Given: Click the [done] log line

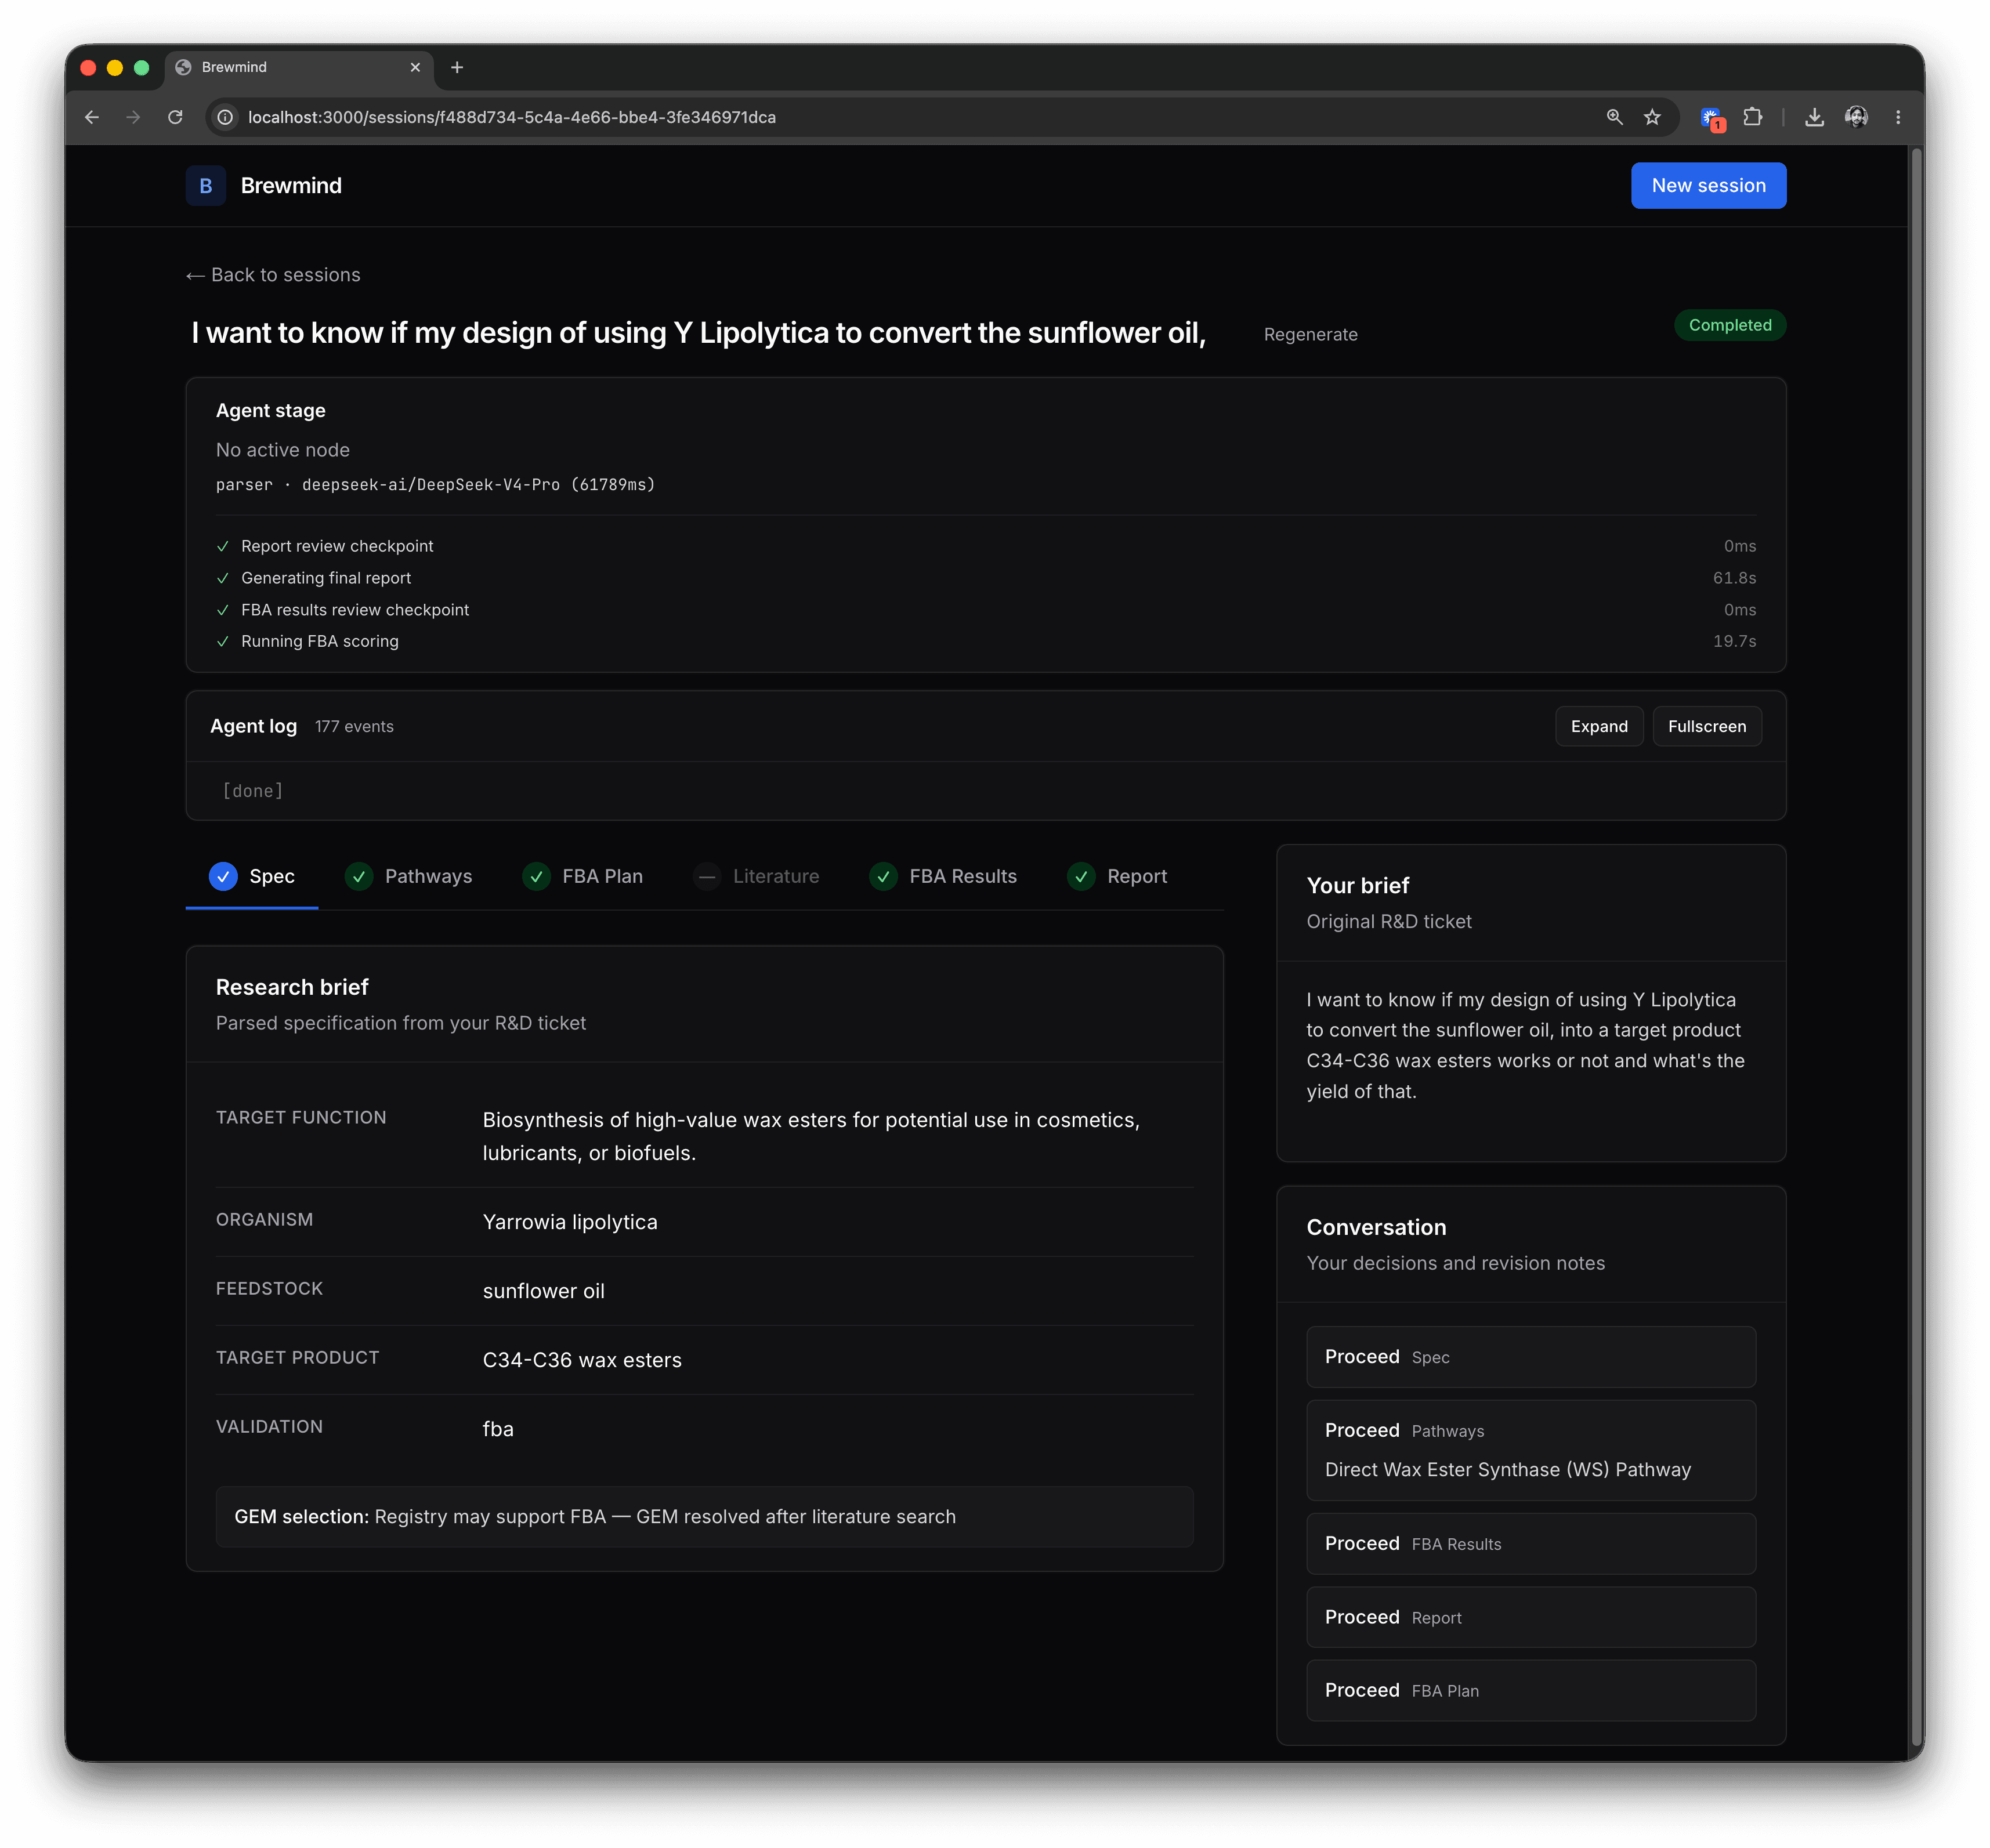Looking at the screenshot, I should point(253,791).
